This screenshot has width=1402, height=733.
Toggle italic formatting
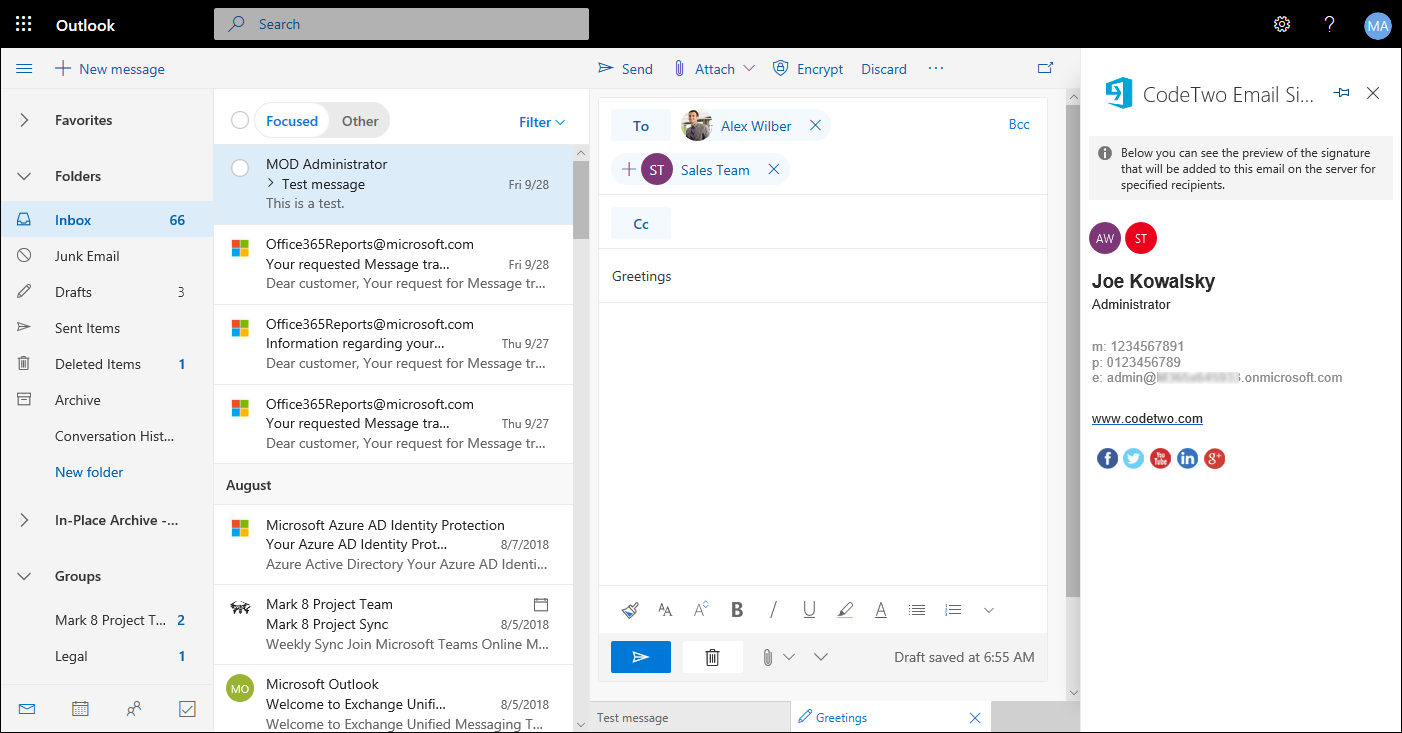(773, 609)
